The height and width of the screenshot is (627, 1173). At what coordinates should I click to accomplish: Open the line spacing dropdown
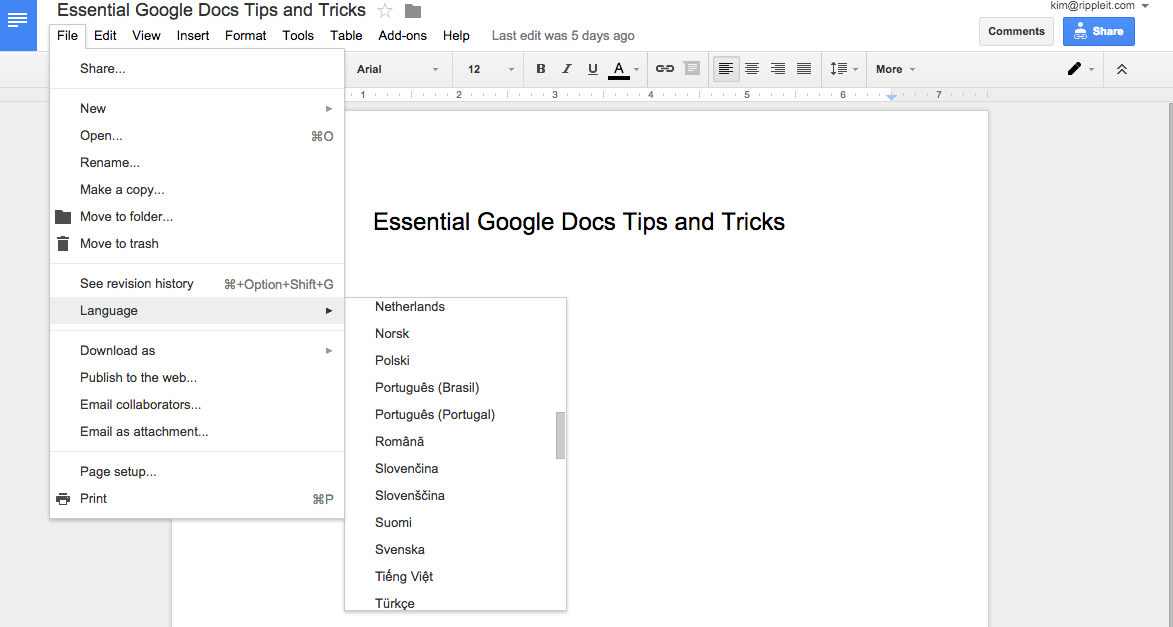844,69
